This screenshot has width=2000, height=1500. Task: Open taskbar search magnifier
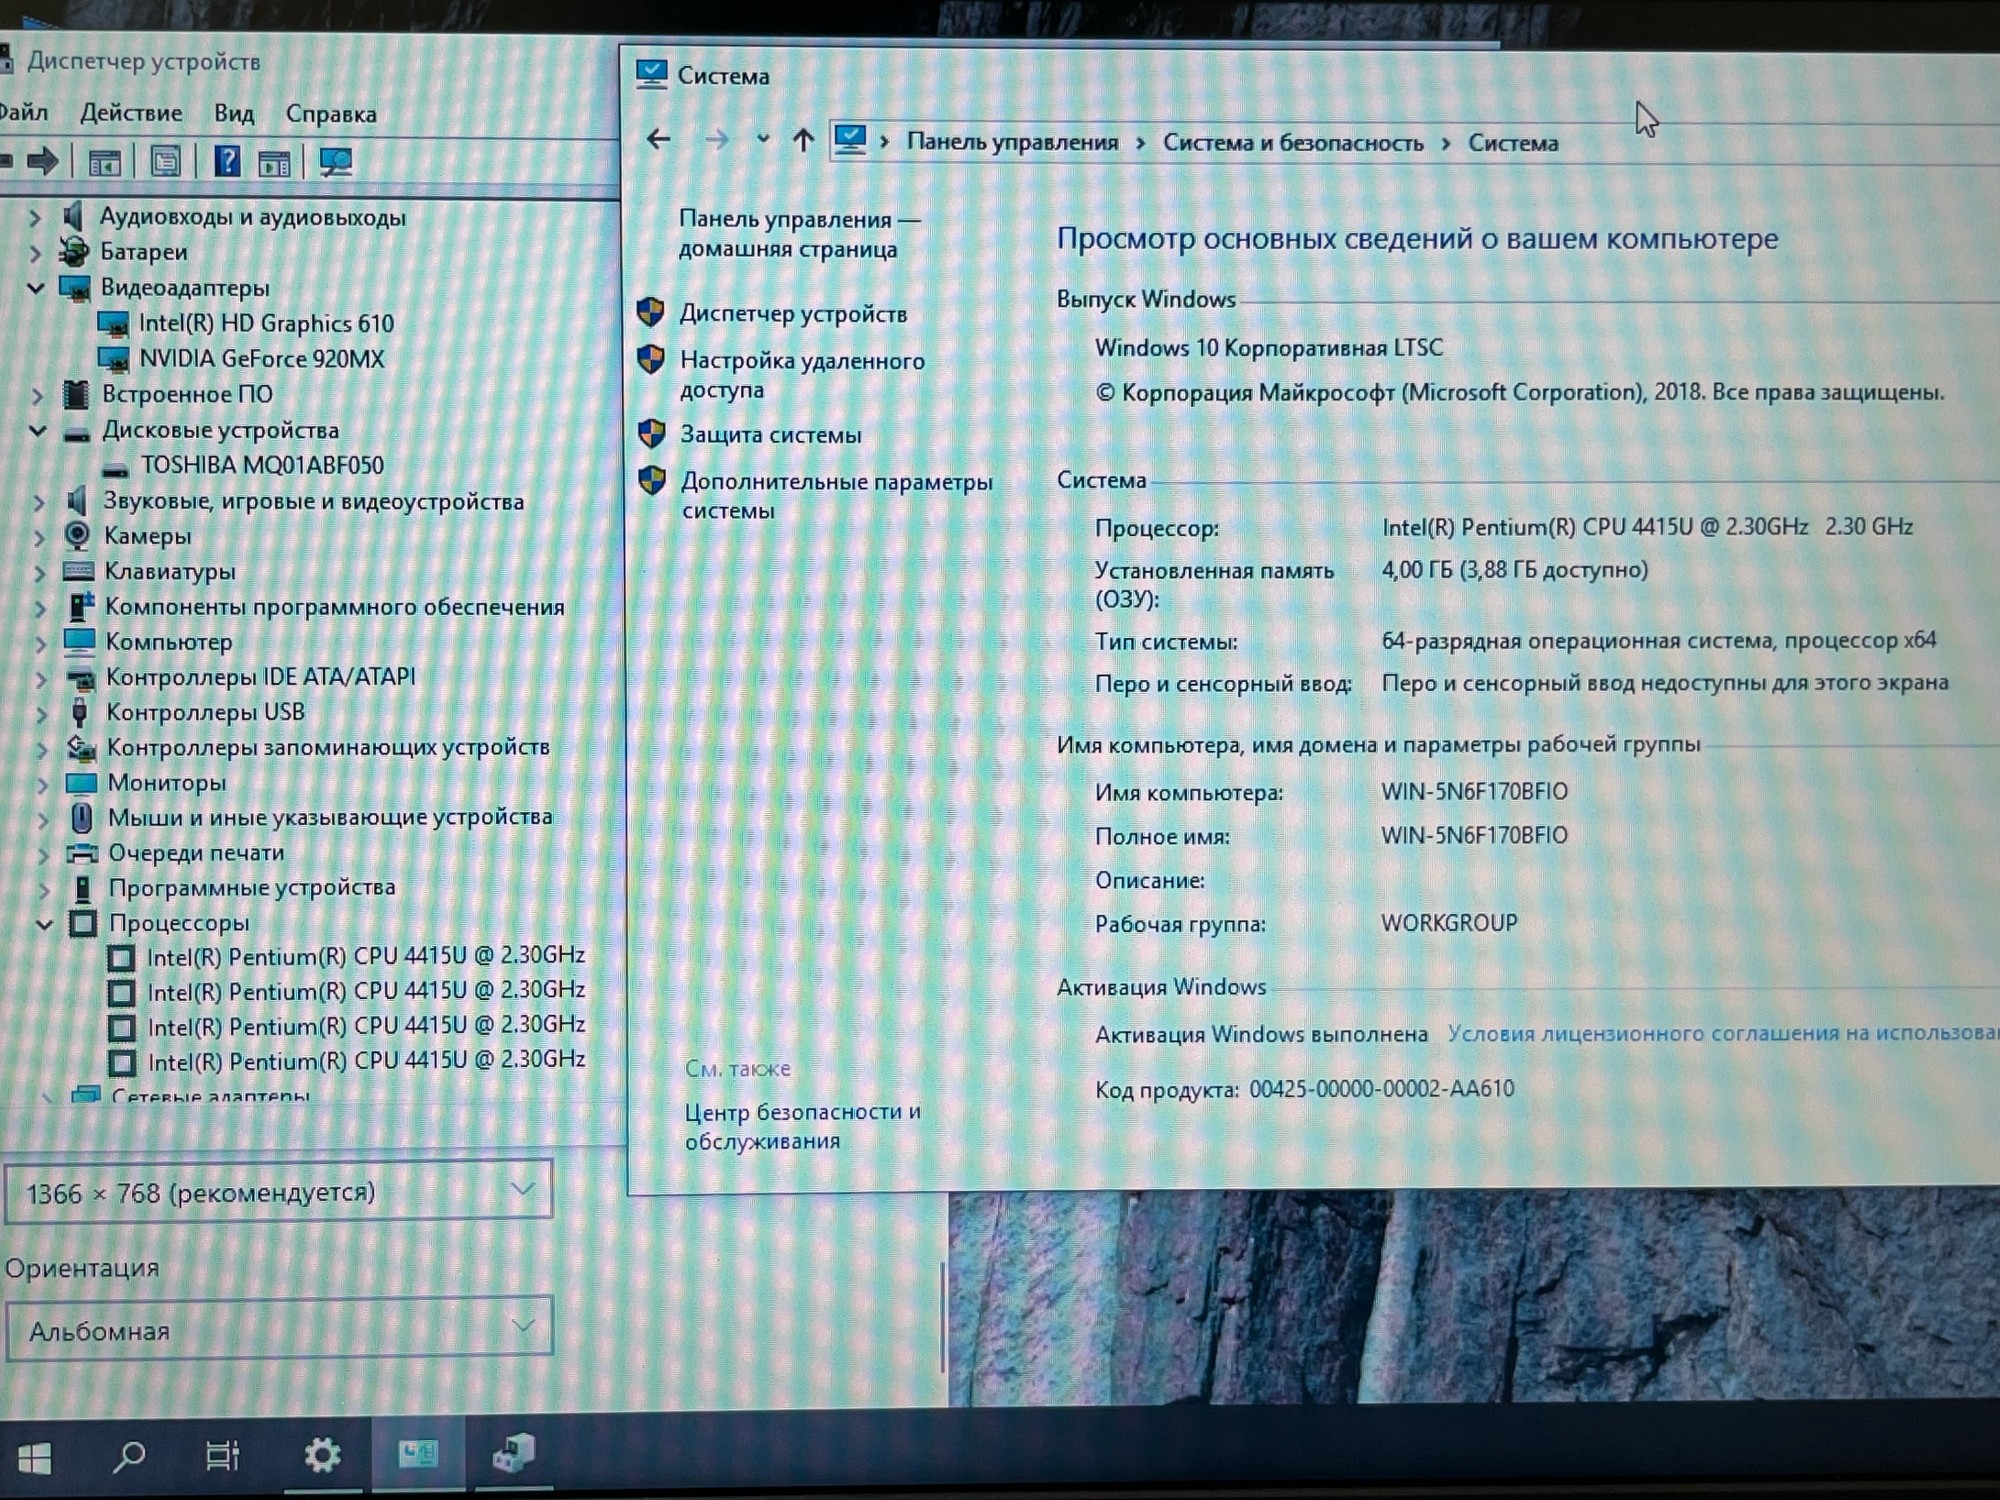tap(129, 1456)
